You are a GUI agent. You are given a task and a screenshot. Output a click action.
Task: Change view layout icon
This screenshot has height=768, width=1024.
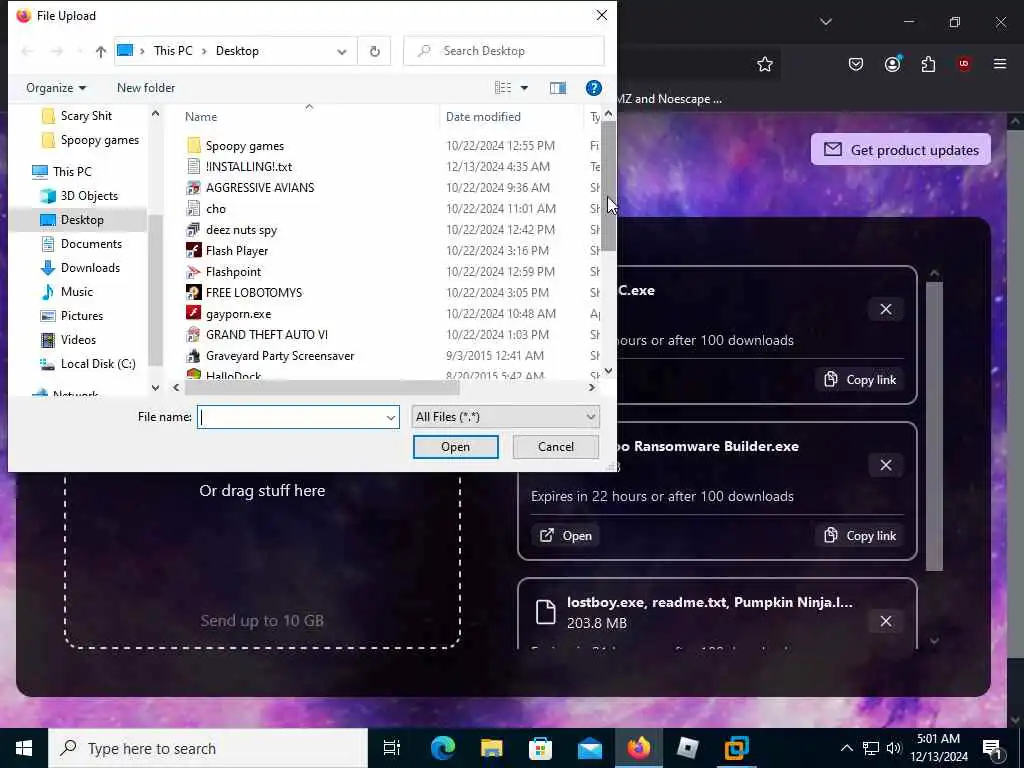coord(503,88)
